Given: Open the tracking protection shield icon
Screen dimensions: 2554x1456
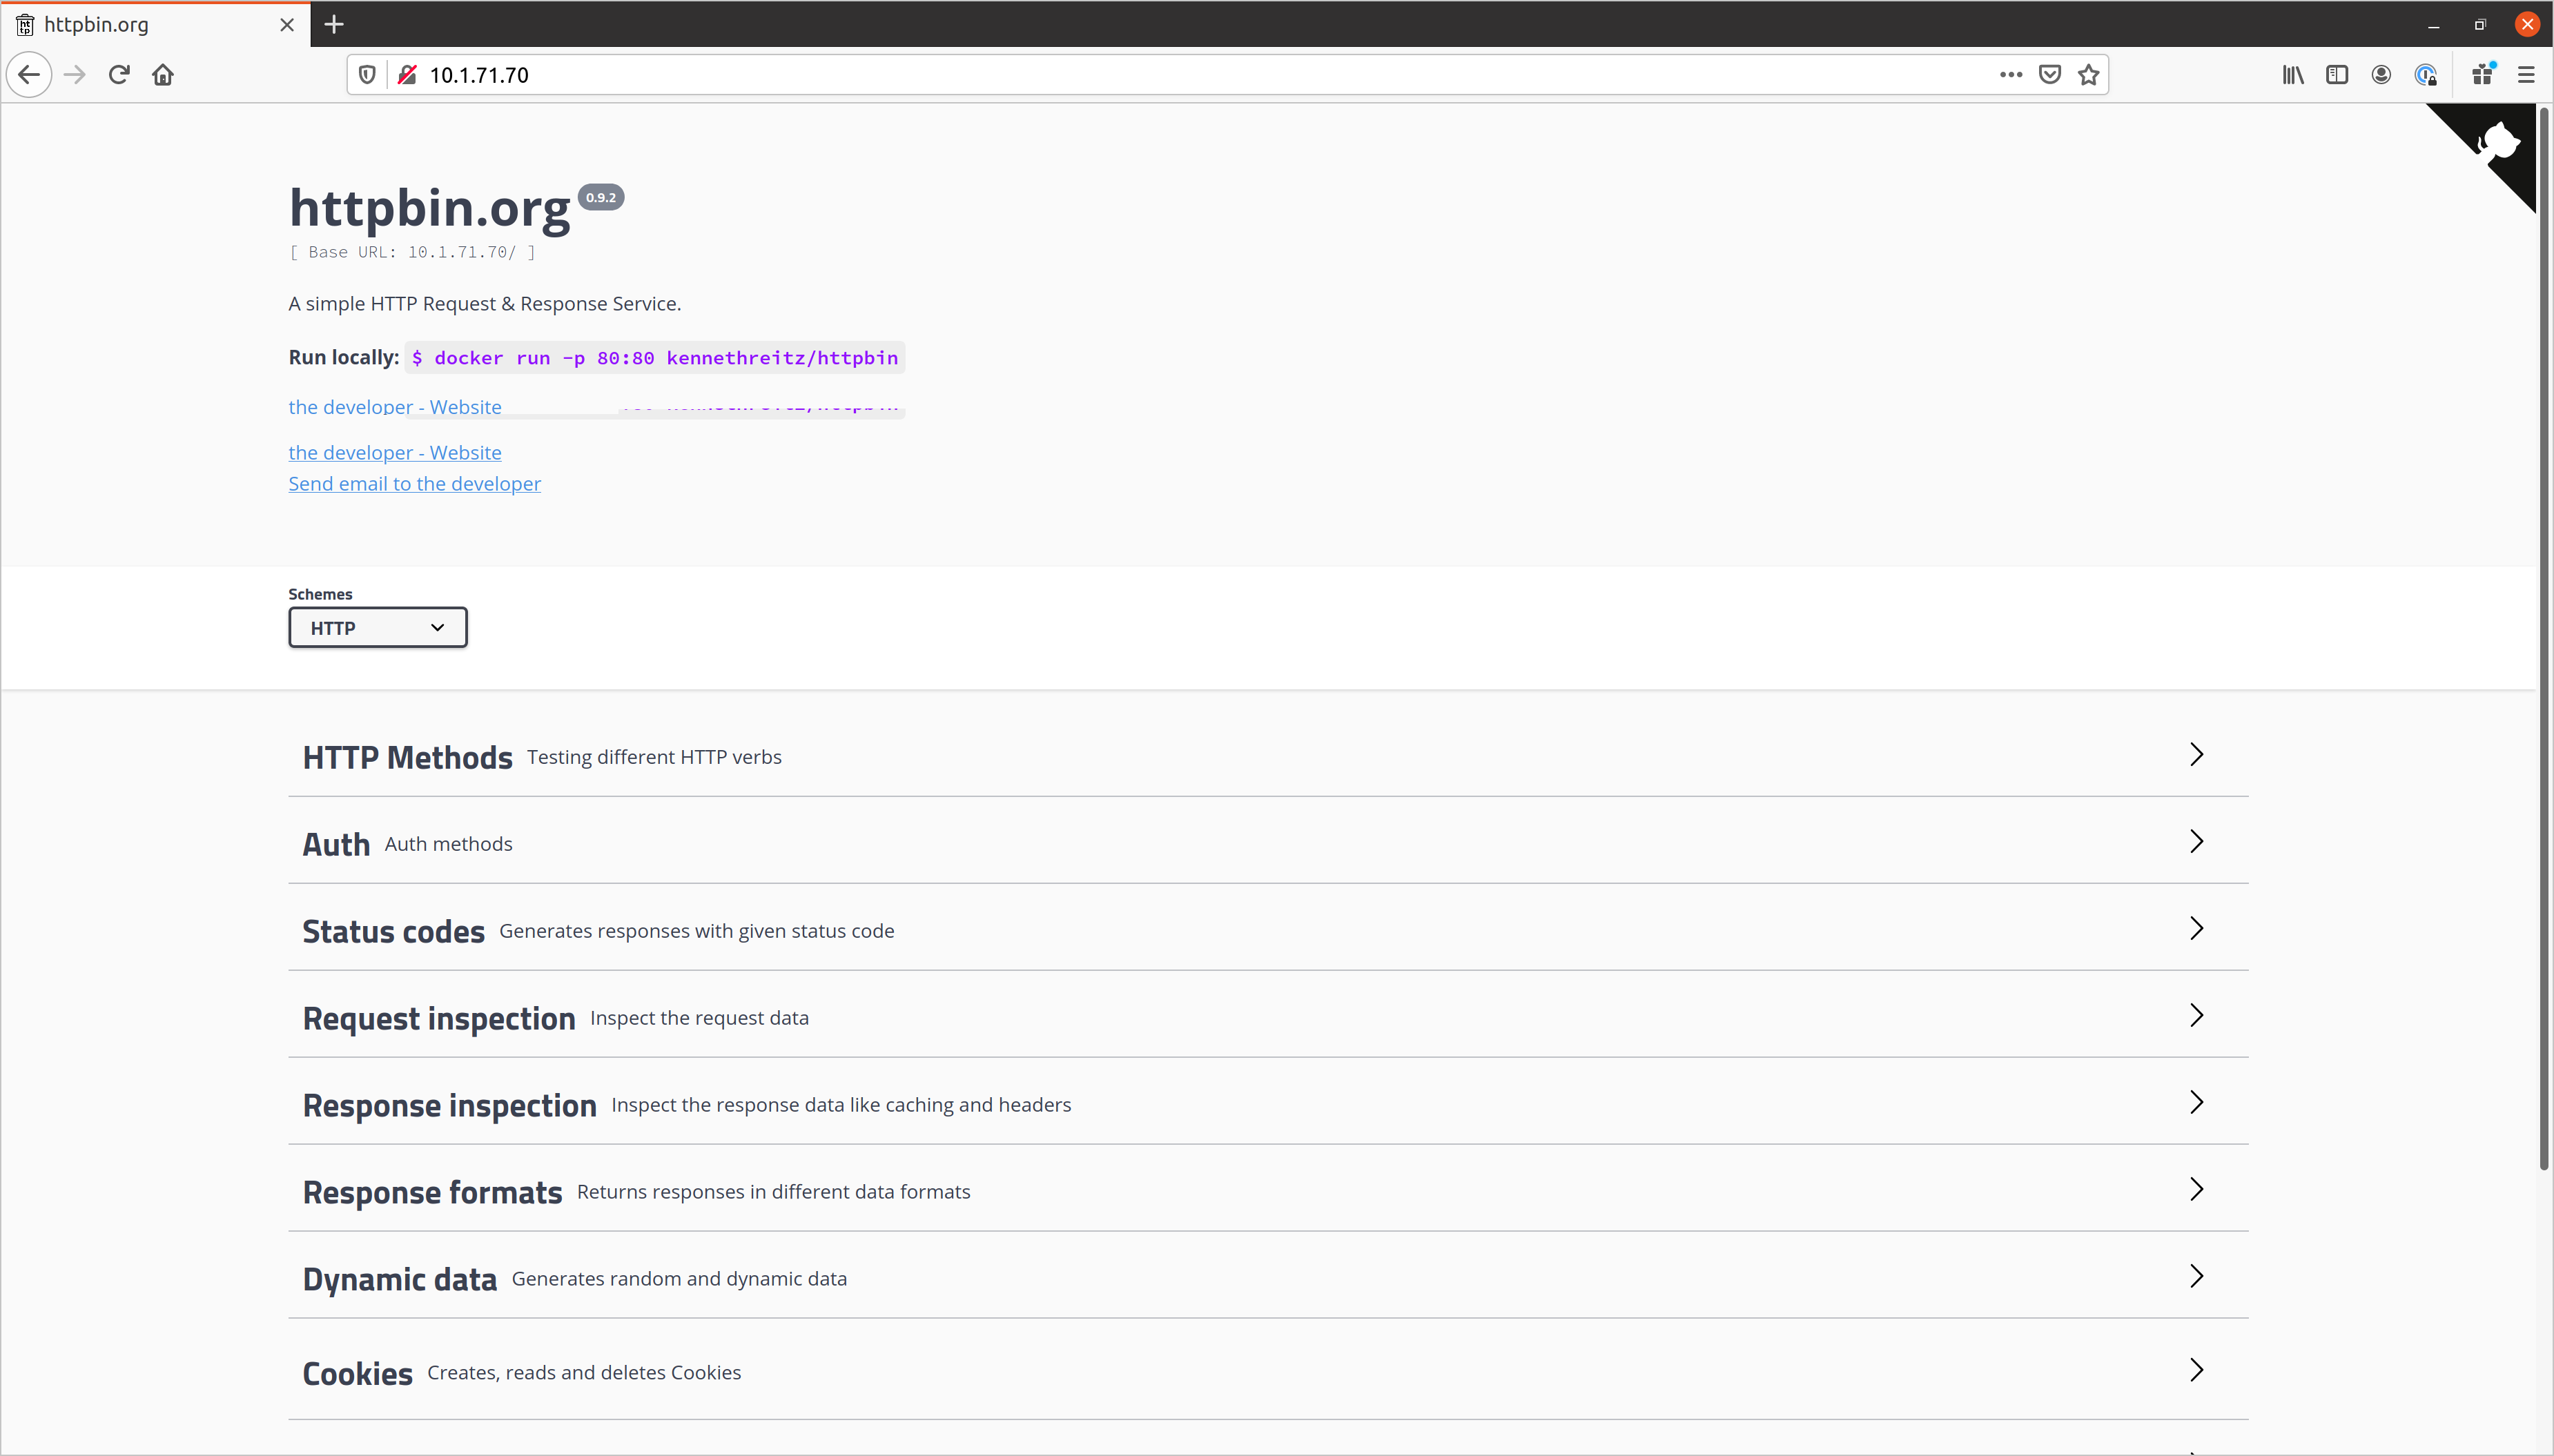Looking at the screenshot, I should (x=367, y=75).
